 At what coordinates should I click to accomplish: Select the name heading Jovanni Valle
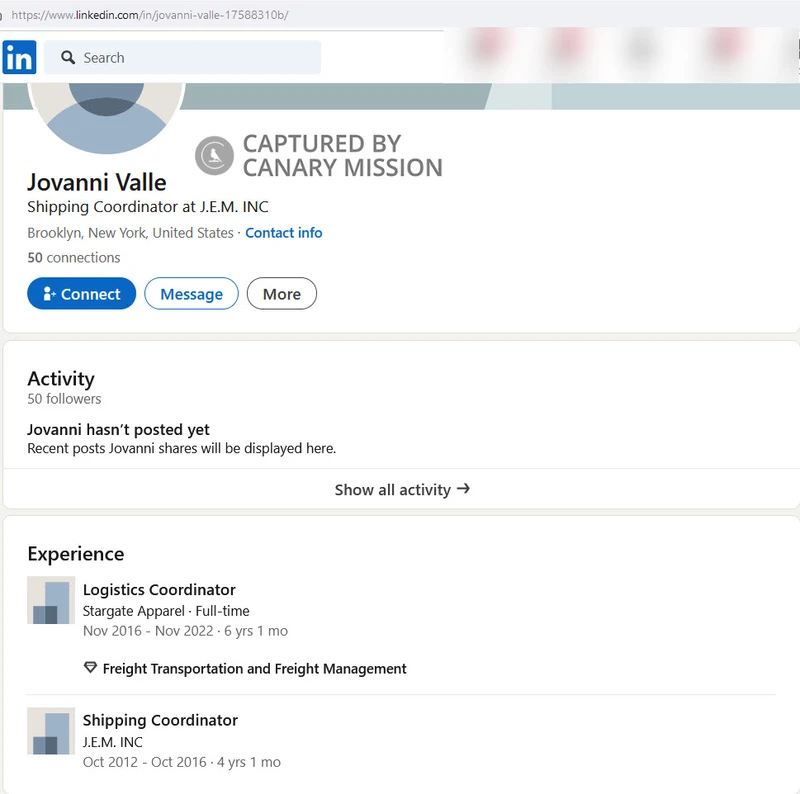[x=97, y=182]
